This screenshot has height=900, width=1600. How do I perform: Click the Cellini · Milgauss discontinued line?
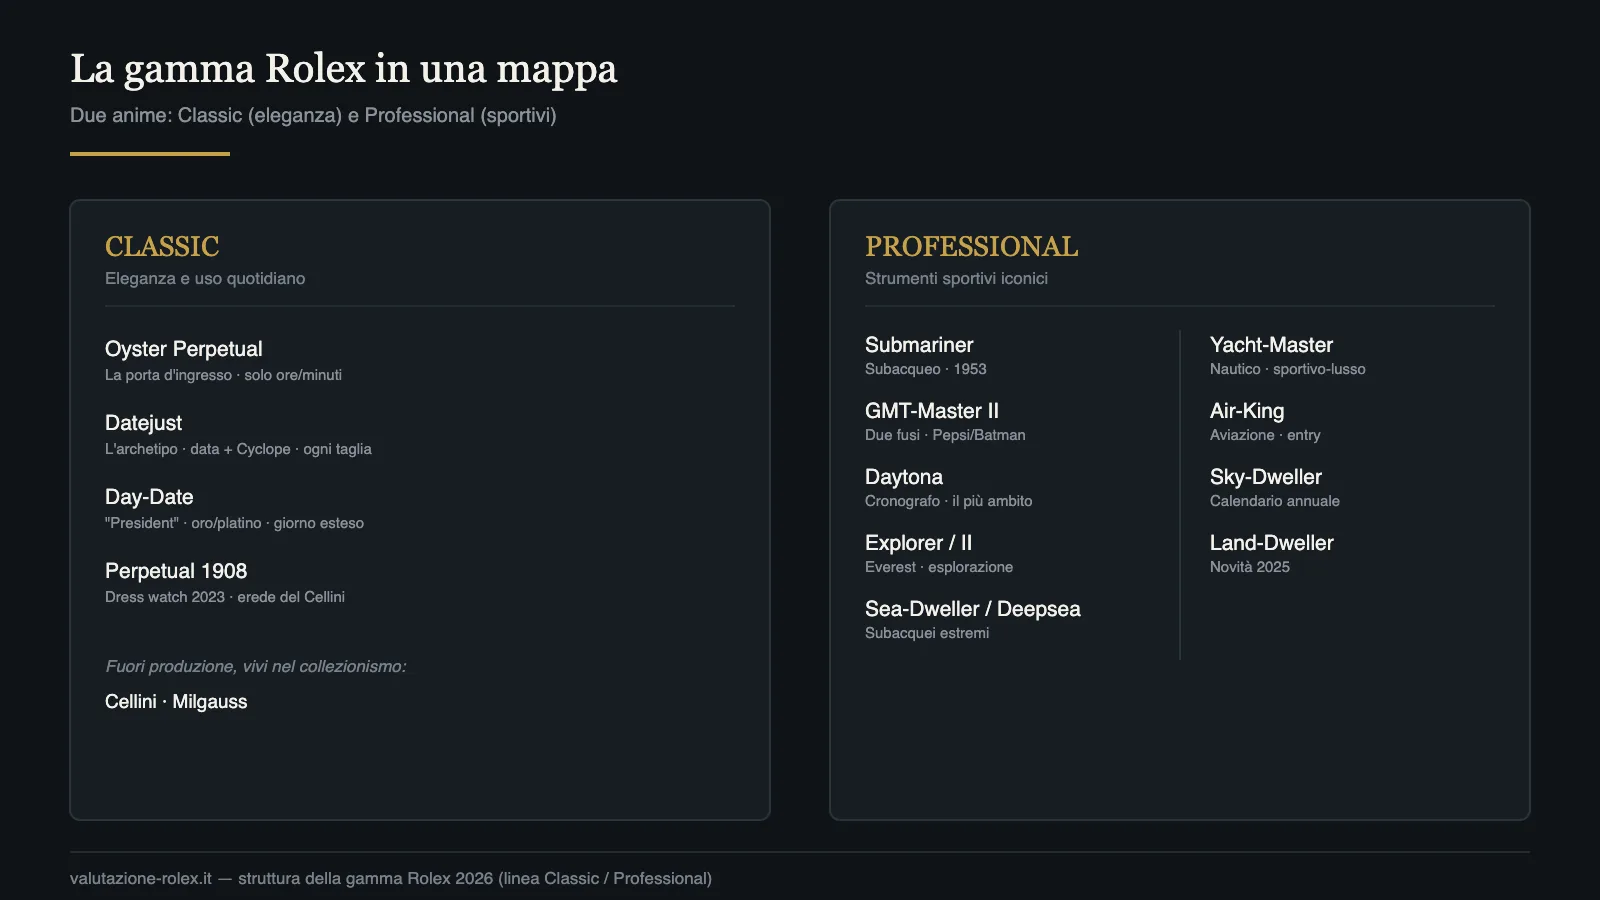tap(176, 701)
